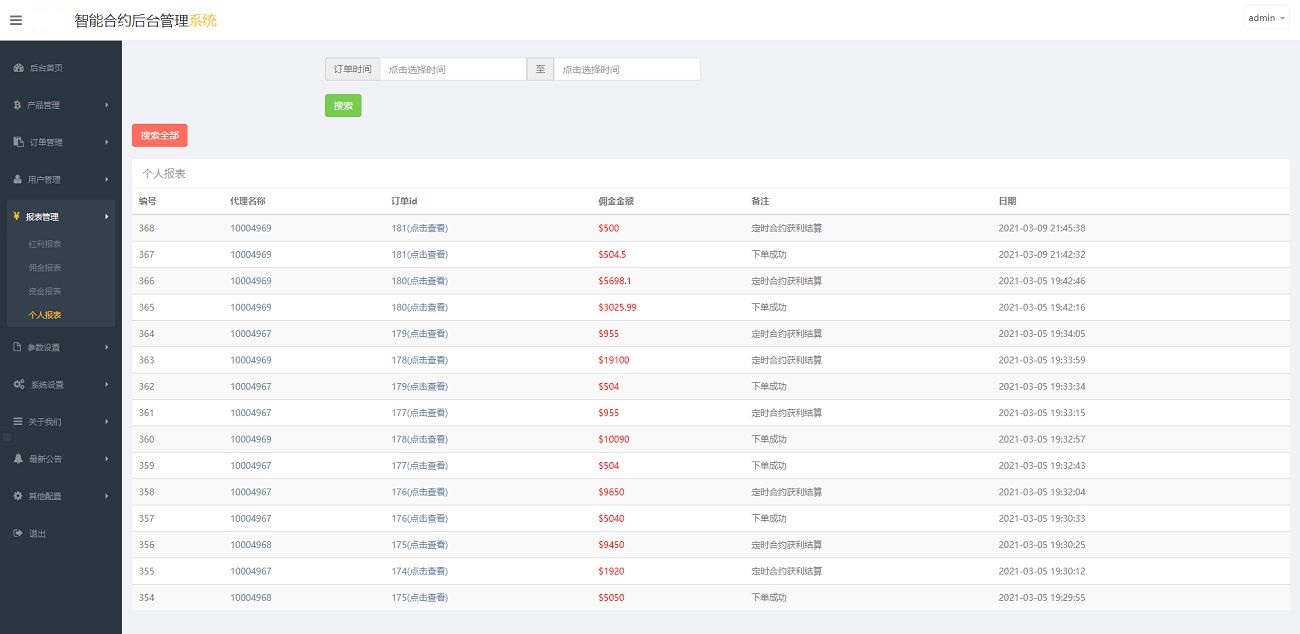Click the date 2021-03-09 21:45:38
This screenshot has width=1300, height=634.
click(x=1042, y=228)
